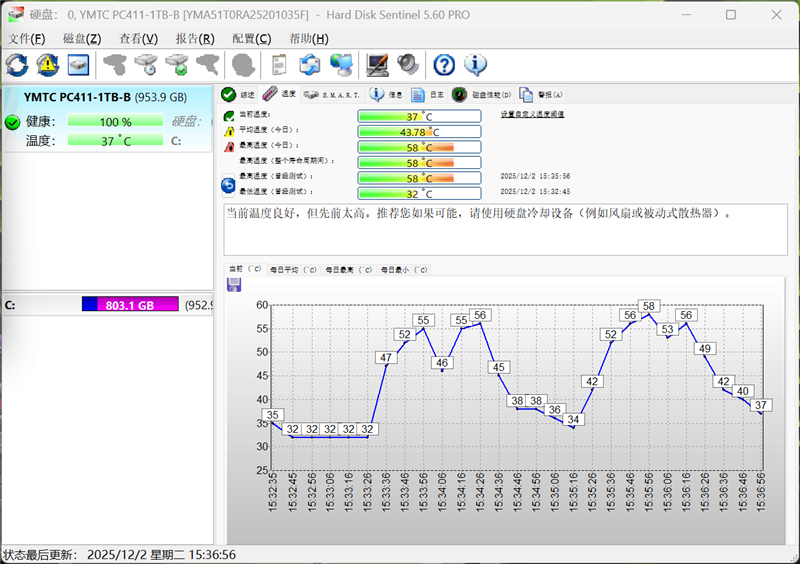Click the networked computers toolbar icon
This screenshot has height=564, width=800.
coord(342,65)
